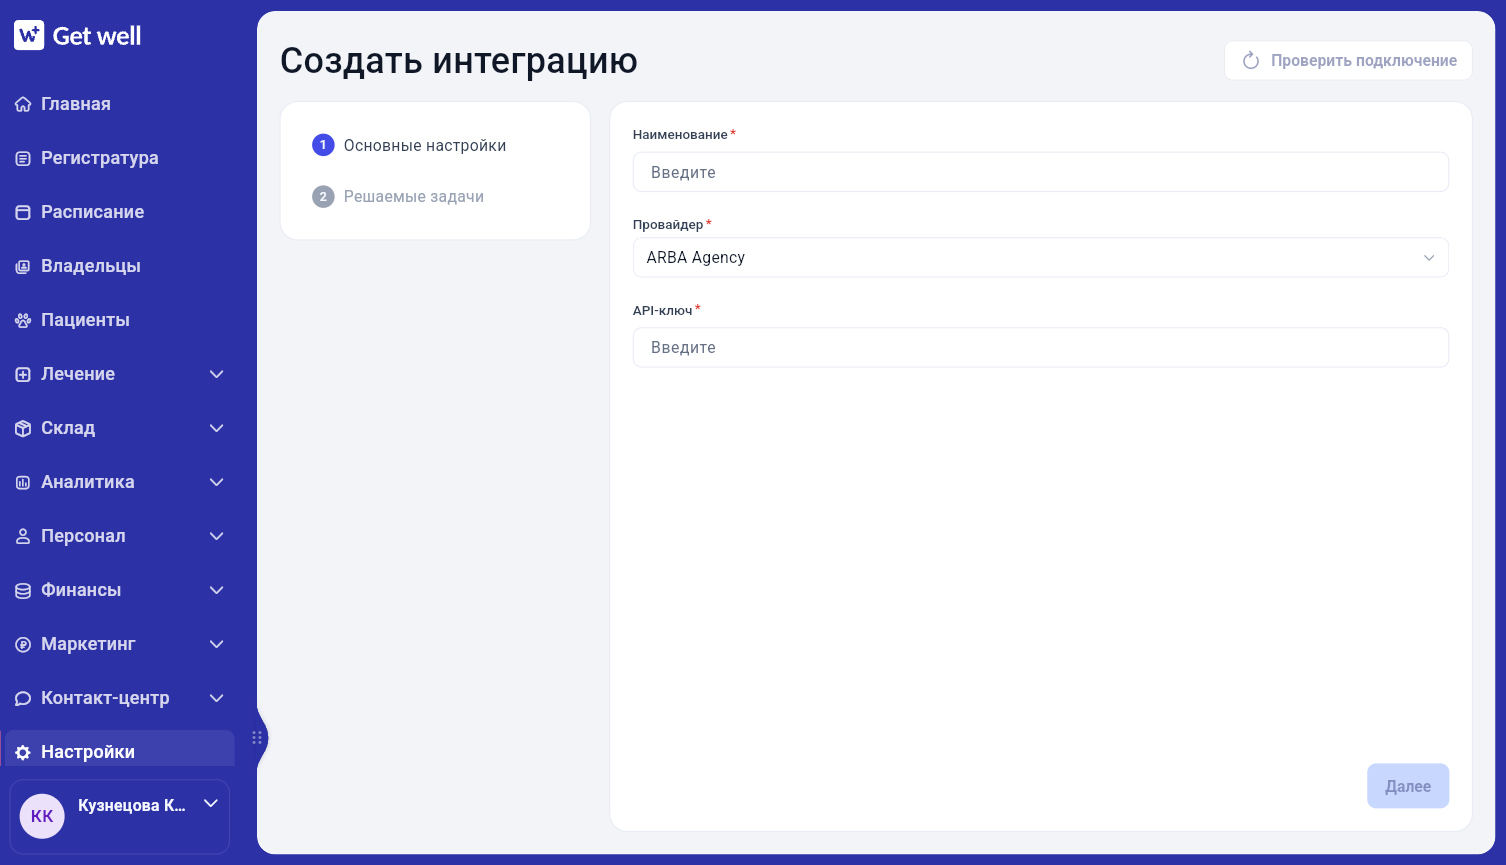
Task: Expand the Склад submenu chevron
Action: [x=217, y=428]
